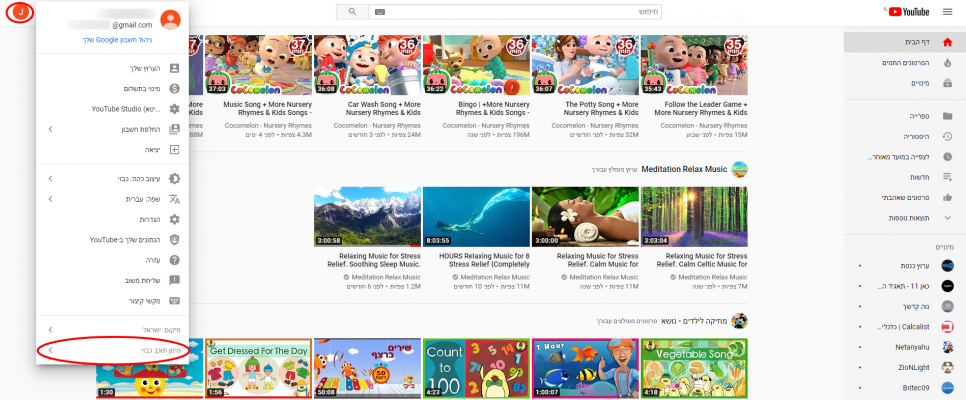The image size is (966, 400).
Task: Click the search magnifier button
Action: (x=352, y=12)
